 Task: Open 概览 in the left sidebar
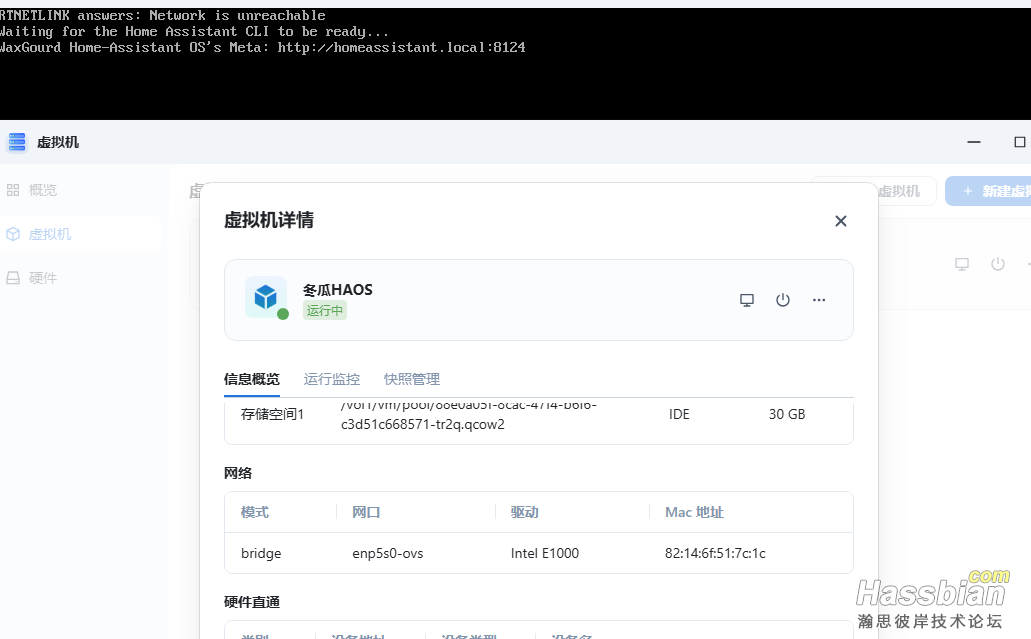[x=42, y=190]
